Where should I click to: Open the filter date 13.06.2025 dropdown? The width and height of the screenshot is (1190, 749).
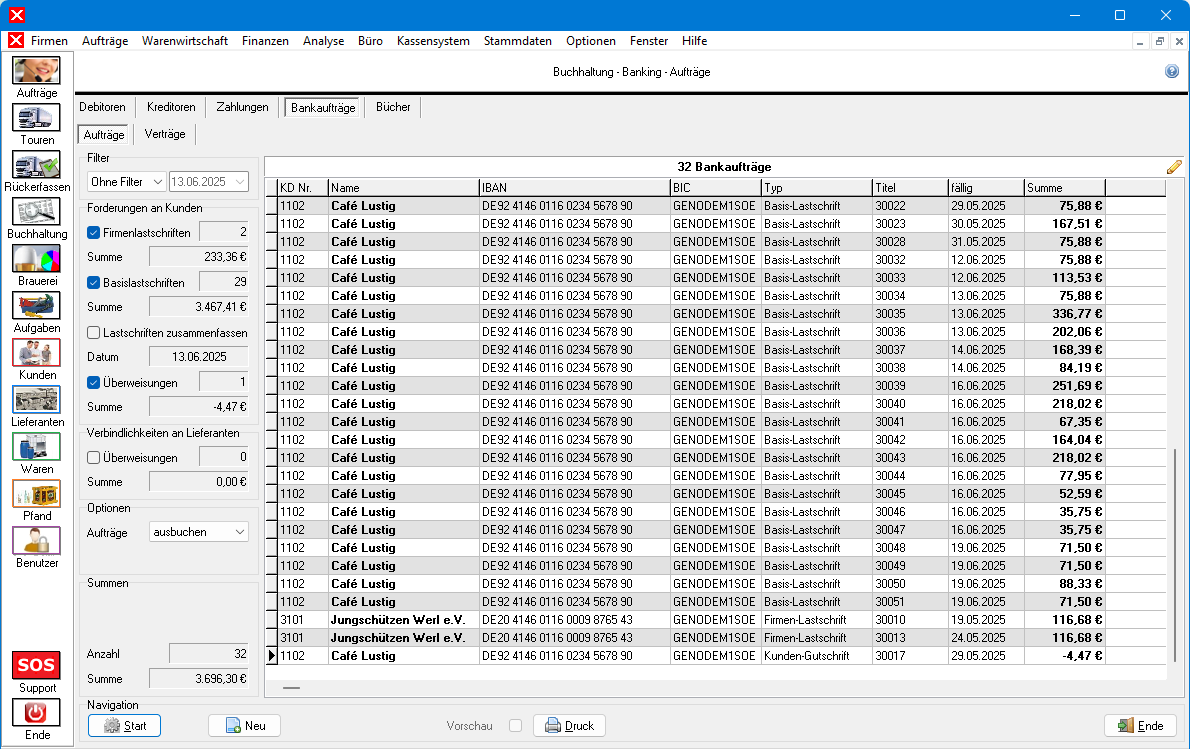tap(208, 182)
